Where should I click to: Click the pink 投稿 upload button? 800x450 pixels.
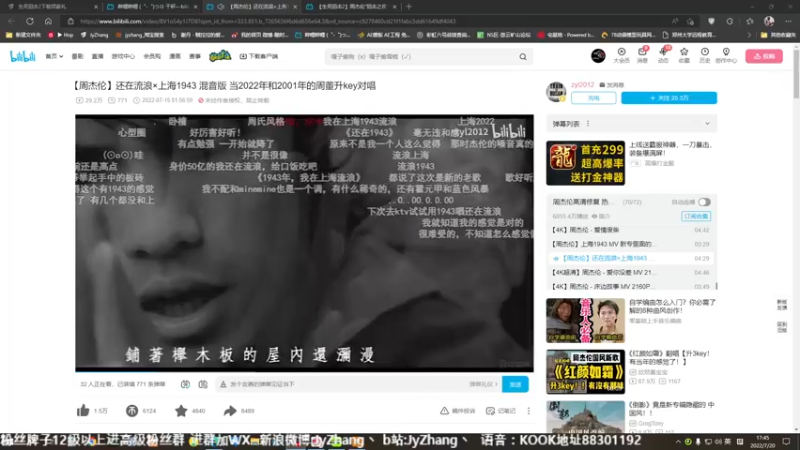coord(764,56)
